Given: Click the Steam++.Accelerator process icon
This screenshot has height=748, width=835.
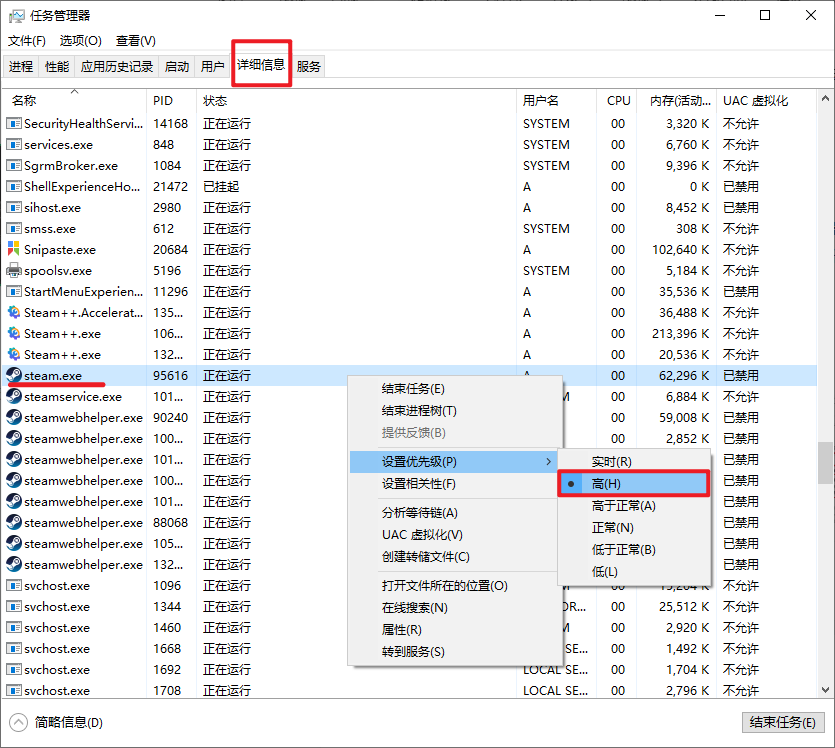Looking at the screenshot, I should [14, 313].
